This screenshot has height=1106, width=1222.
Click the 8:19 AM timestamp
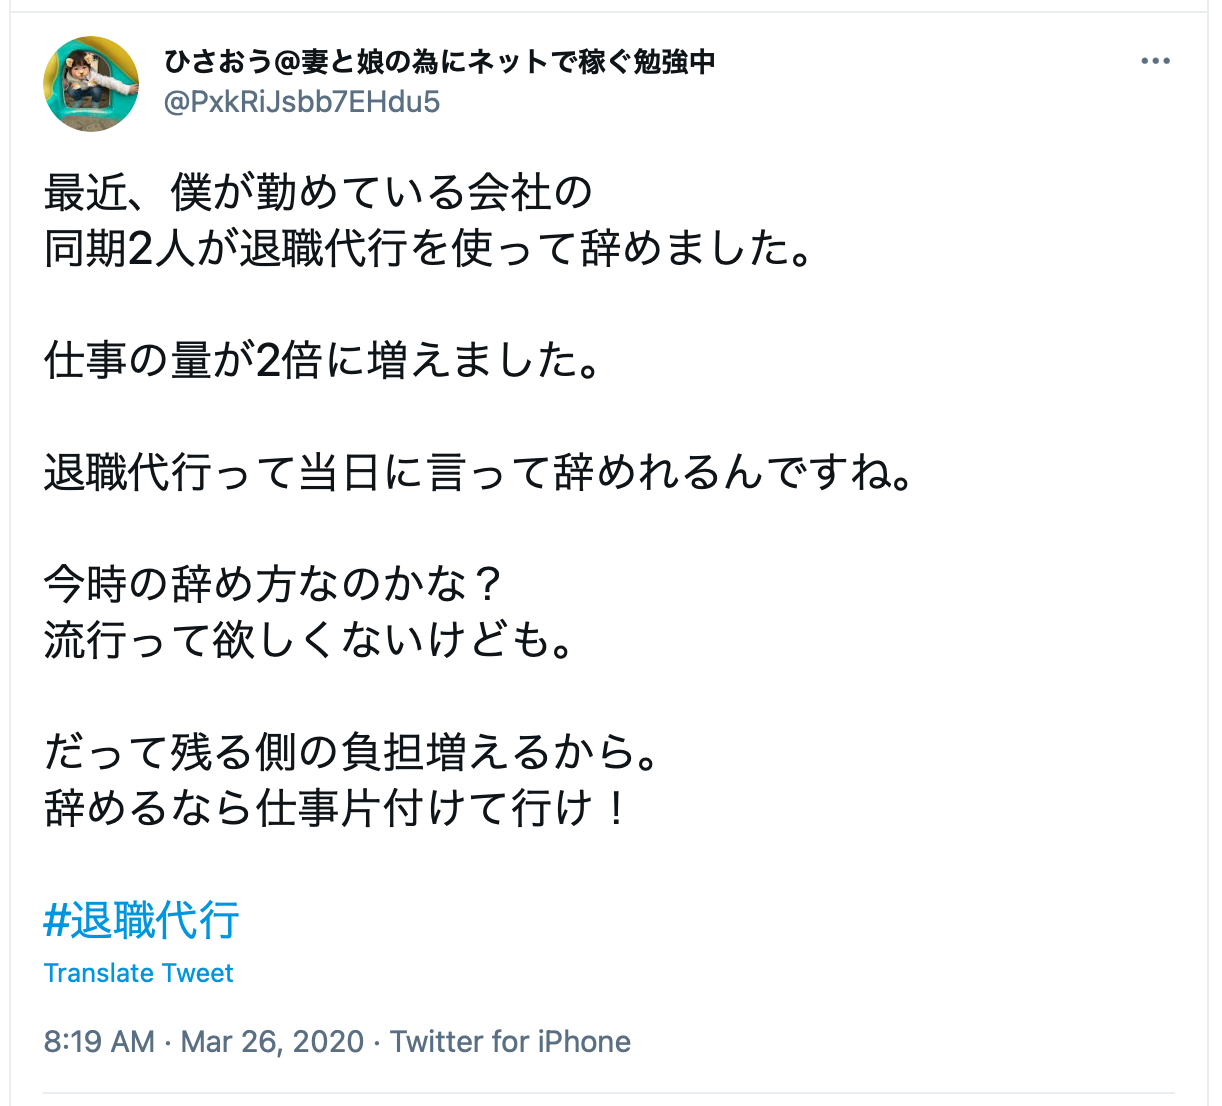pos(99,1041)
